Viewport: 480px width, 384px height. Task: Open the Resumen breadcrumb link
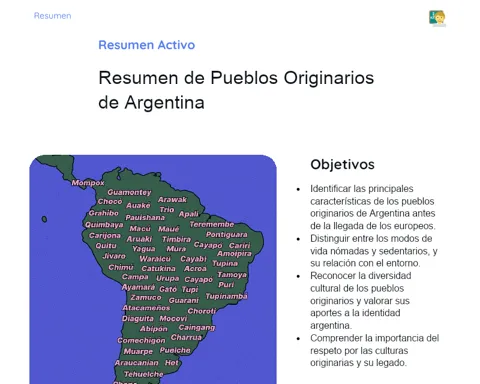[52, 16]
